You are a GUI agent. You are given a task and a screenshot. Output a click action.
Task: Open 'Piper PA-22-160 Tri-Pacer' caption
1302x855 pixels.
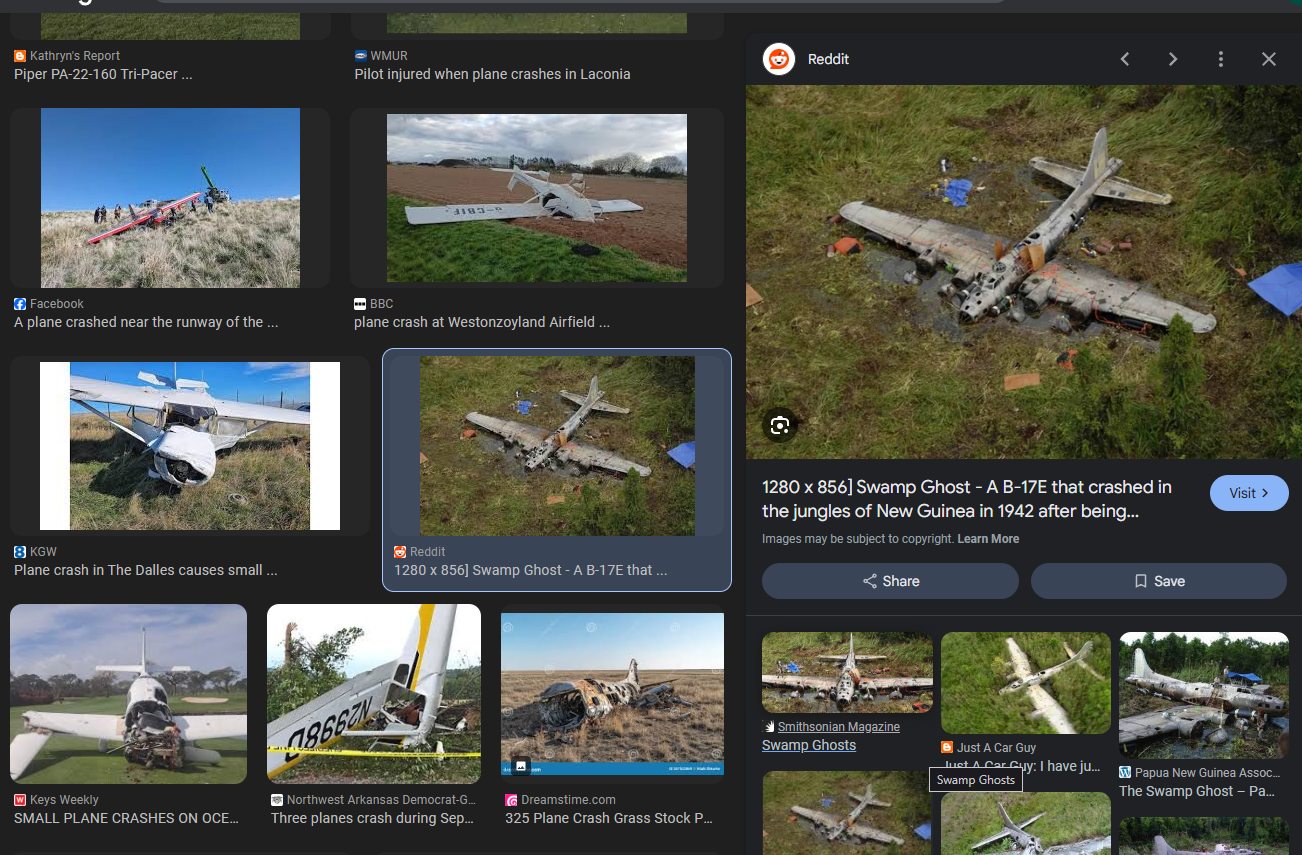[x=103, y=74]
